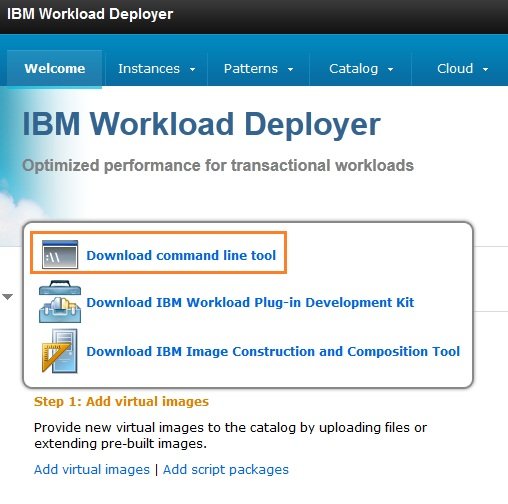Open the Welcome tab

(55, 69)
